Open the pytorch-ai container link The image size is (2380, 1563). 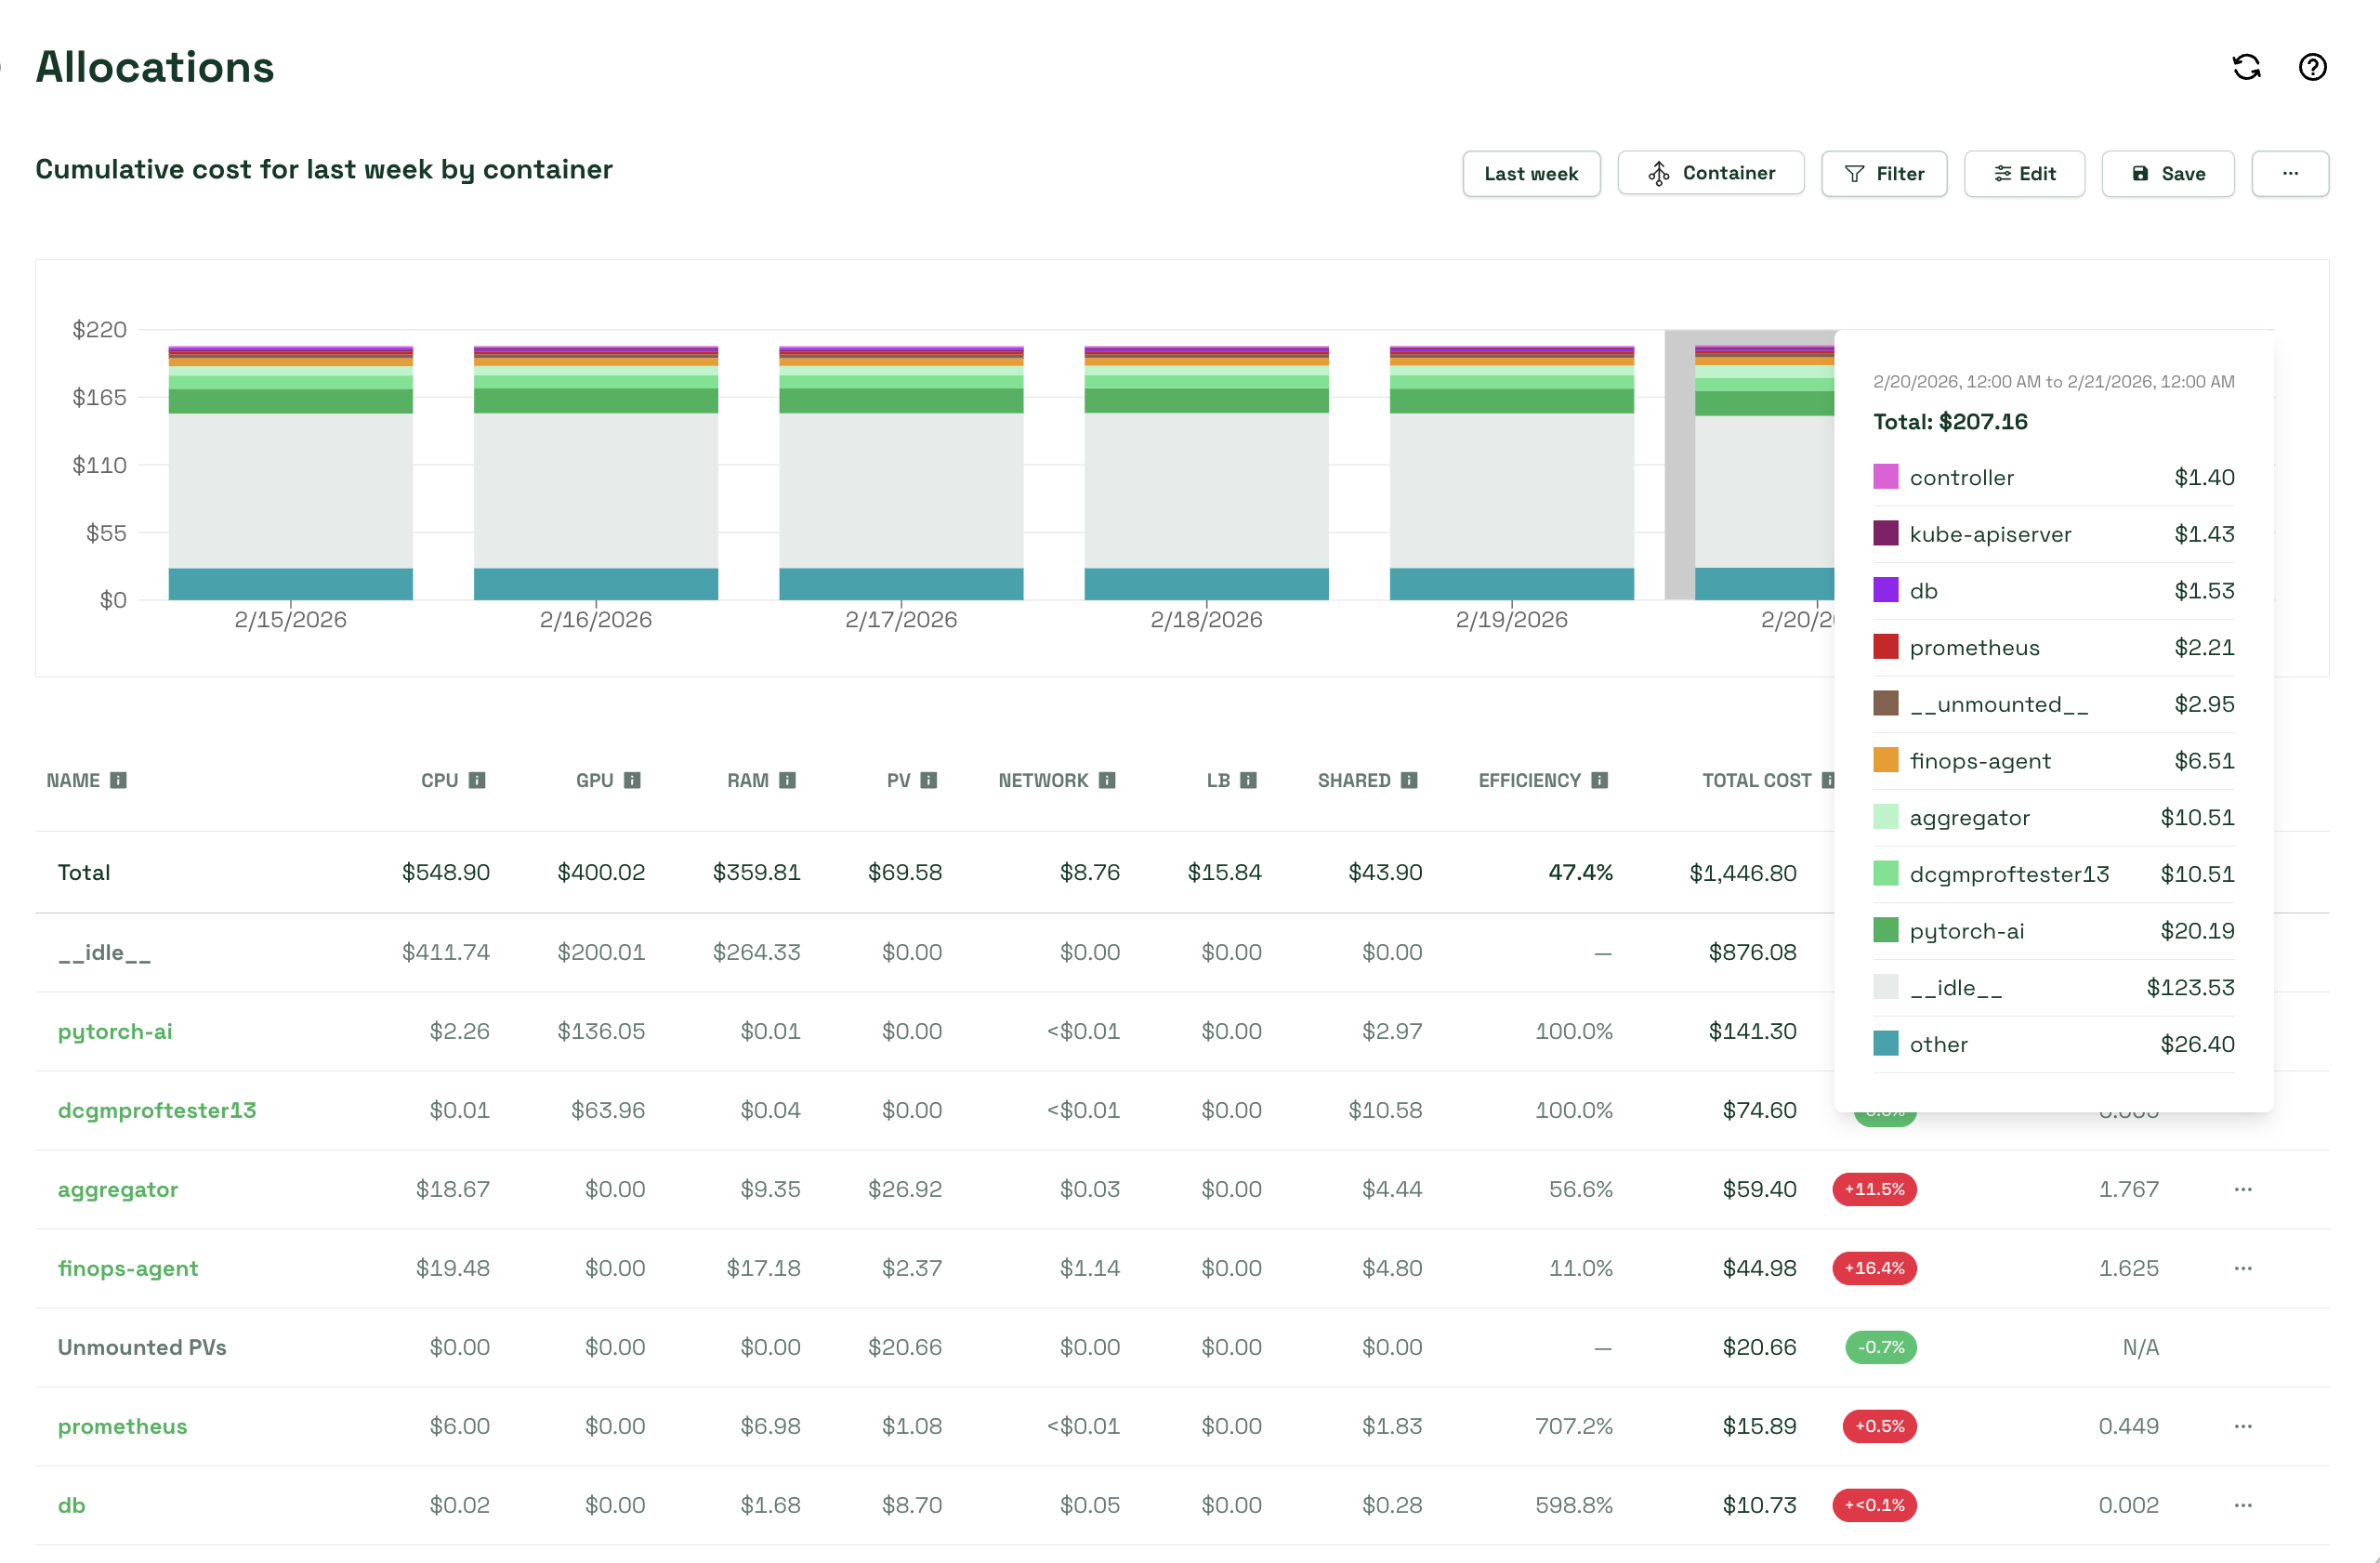point(115,1031)
